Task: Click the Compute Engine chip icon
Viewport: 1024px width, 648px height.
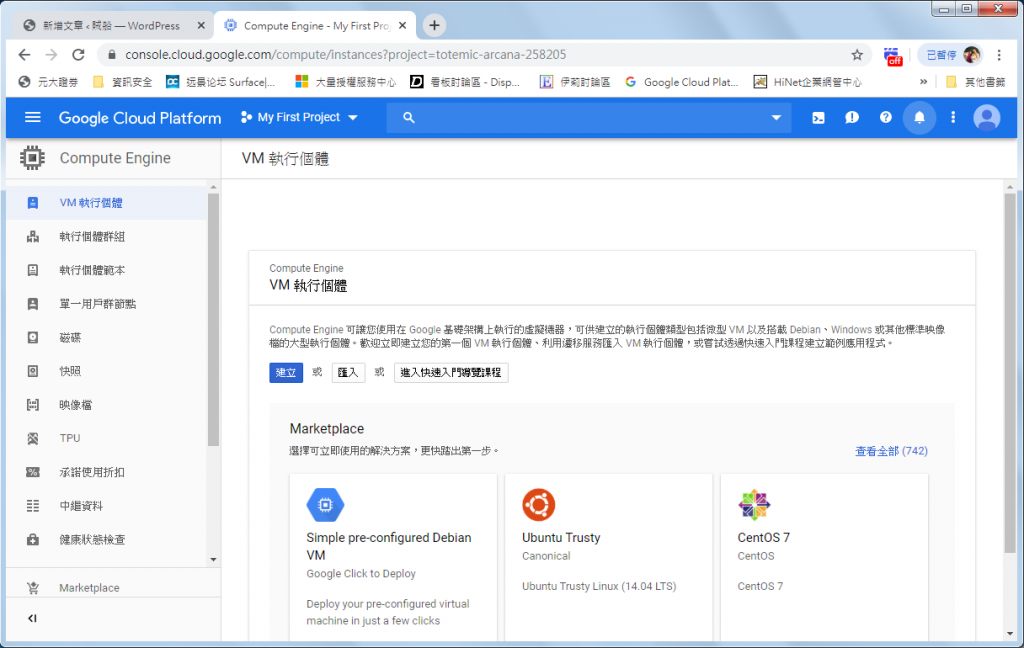Action: click(32, 158)
